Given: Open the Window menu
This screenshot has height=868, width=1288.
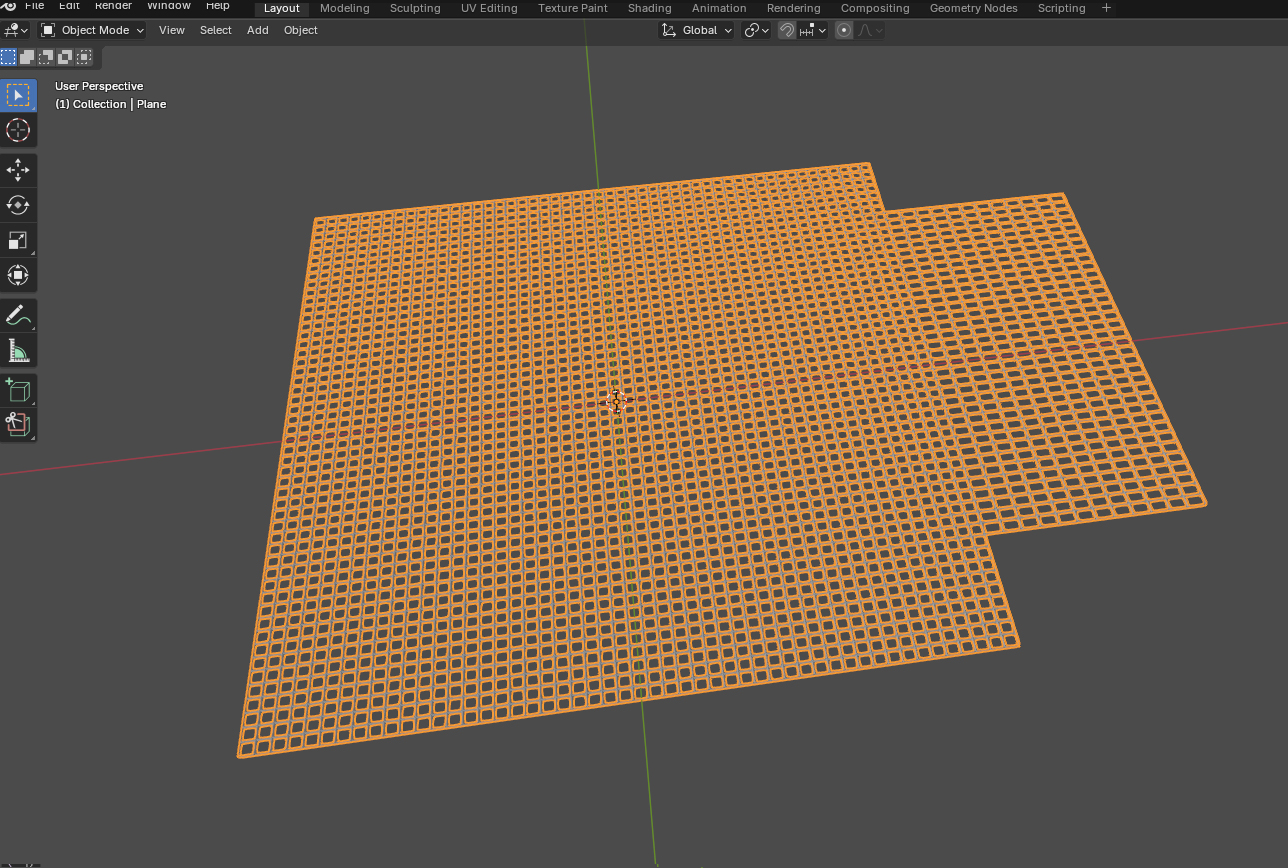Looking at the screenshot, I should coord(169,6).
